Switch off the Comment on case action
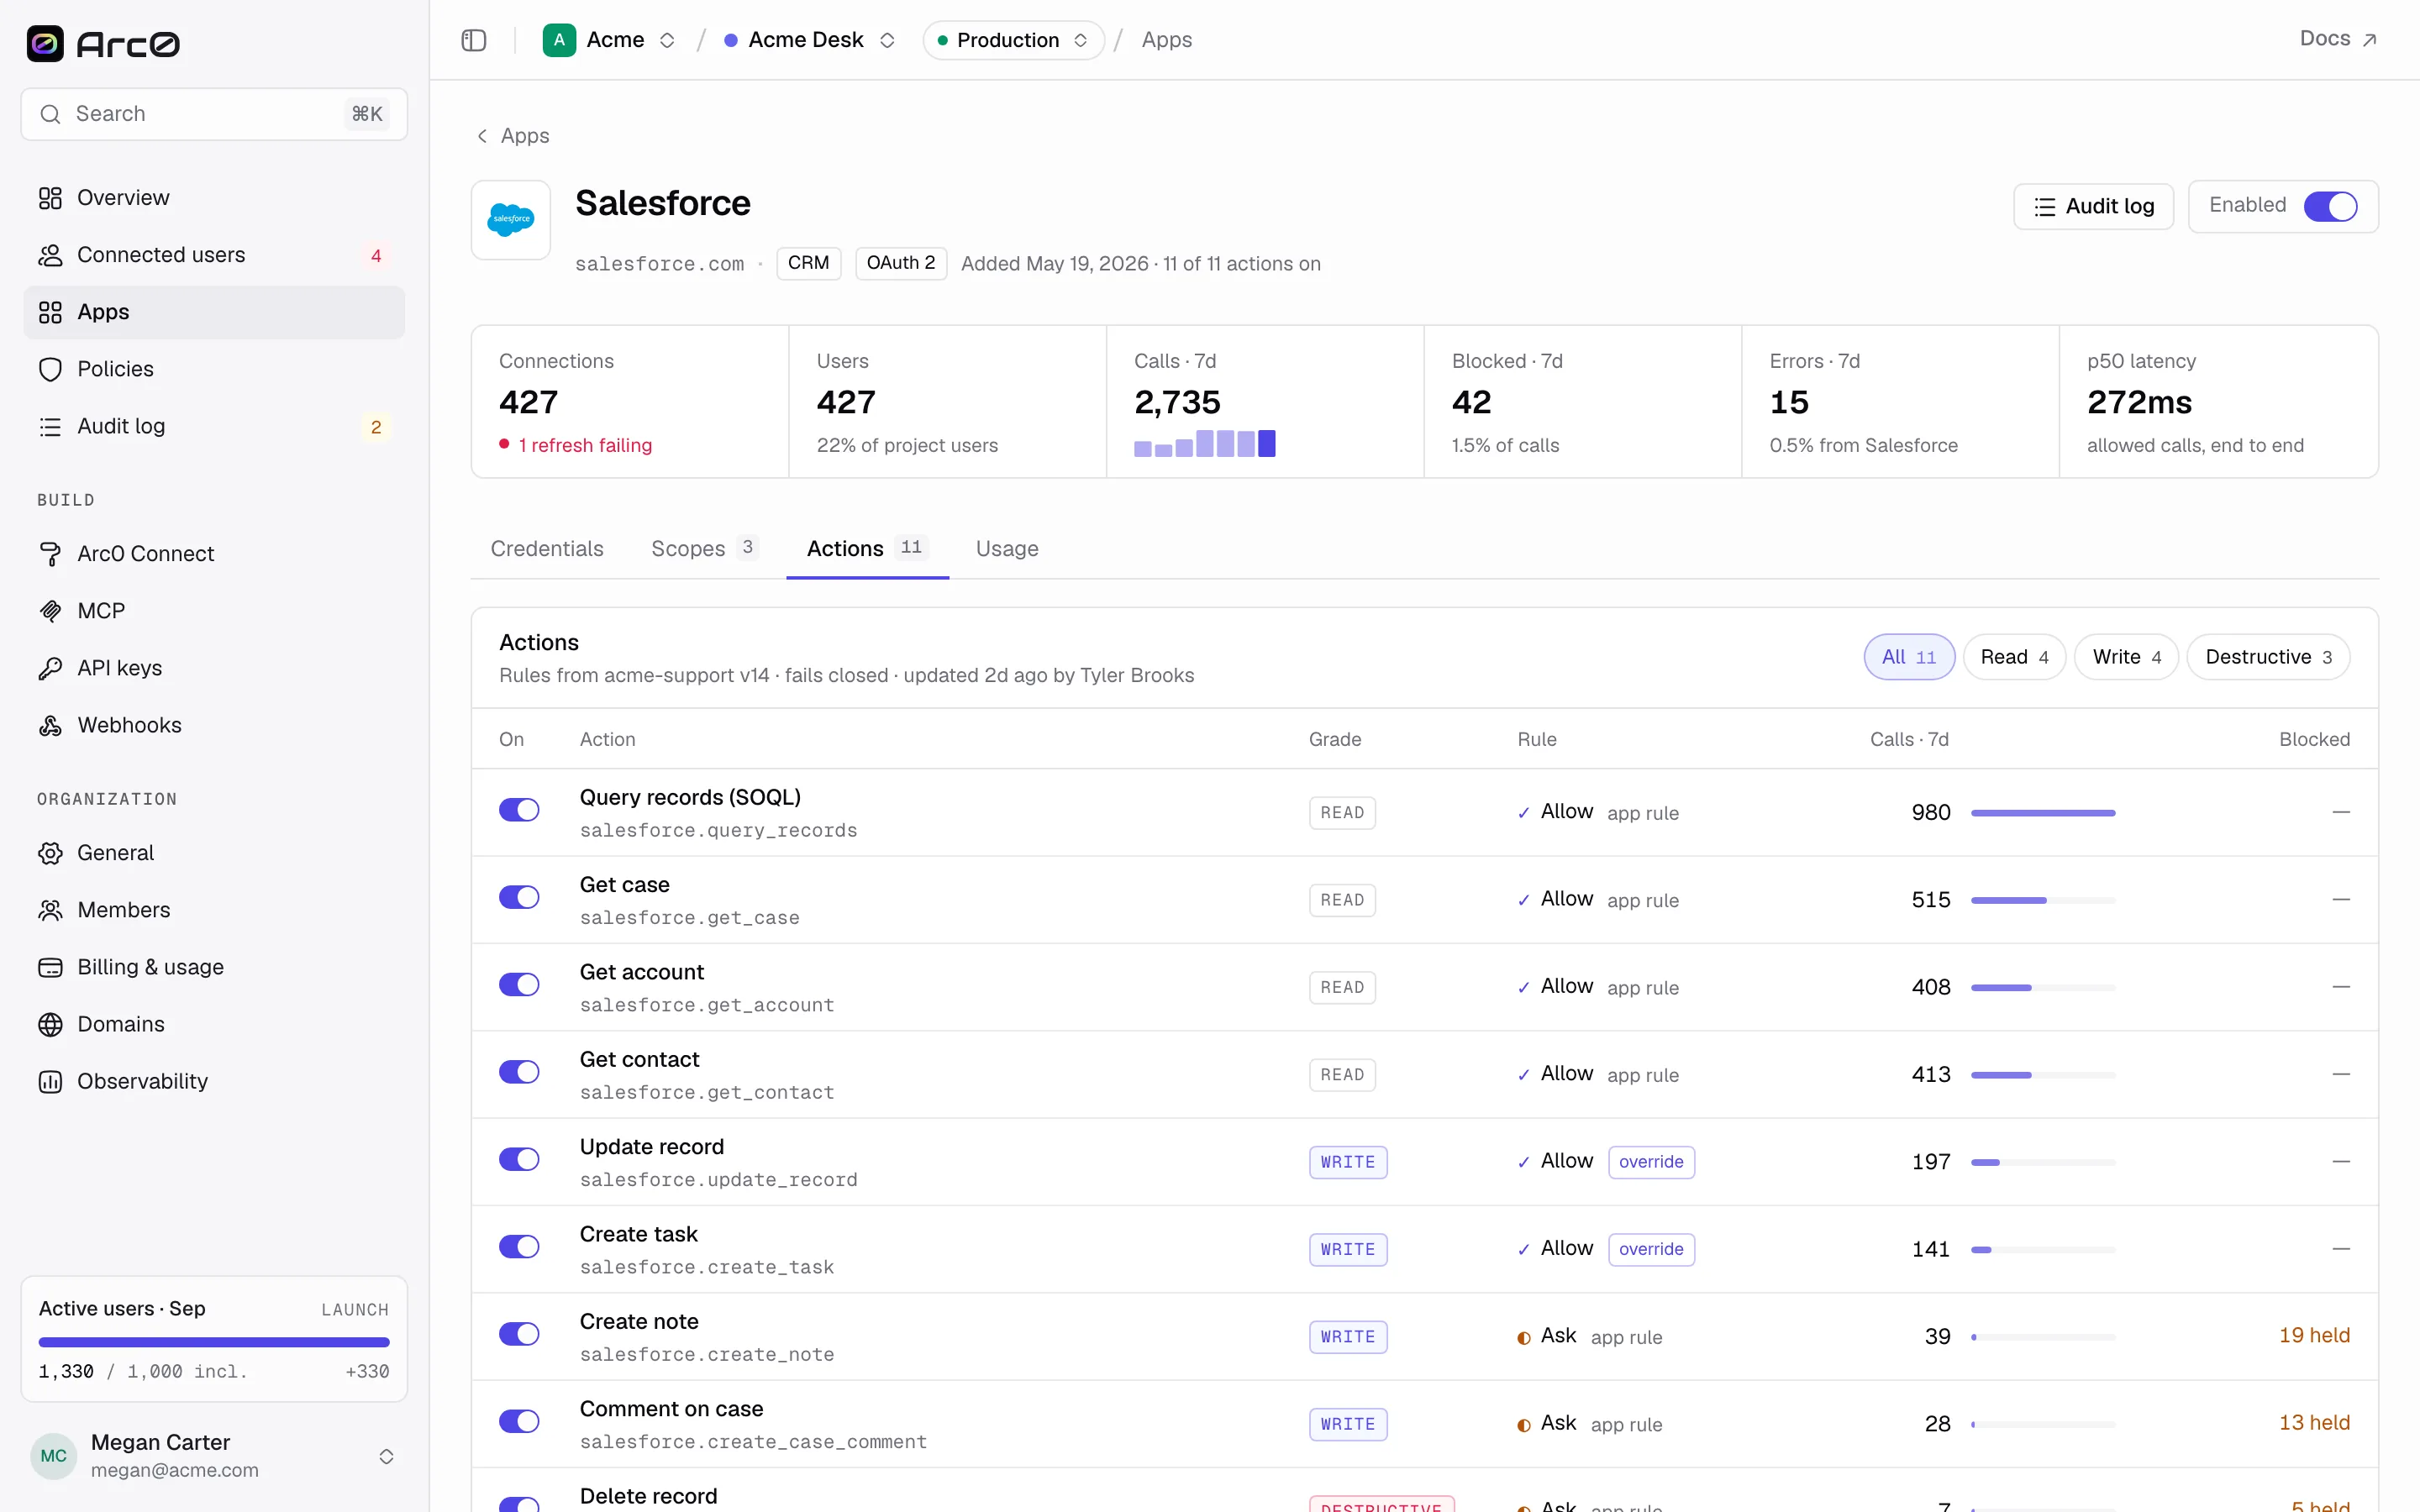This screenshot has height=1512, width=2420. [x=519, y=1421]
